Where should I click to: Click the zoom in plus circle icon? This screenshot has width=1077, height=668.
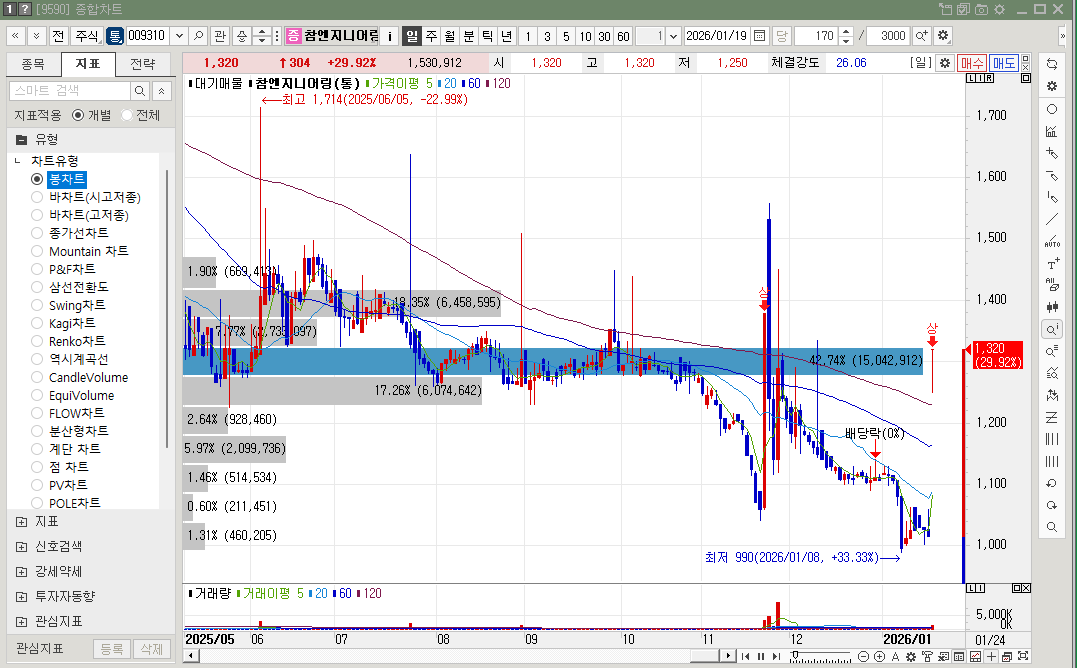[879, 656]
